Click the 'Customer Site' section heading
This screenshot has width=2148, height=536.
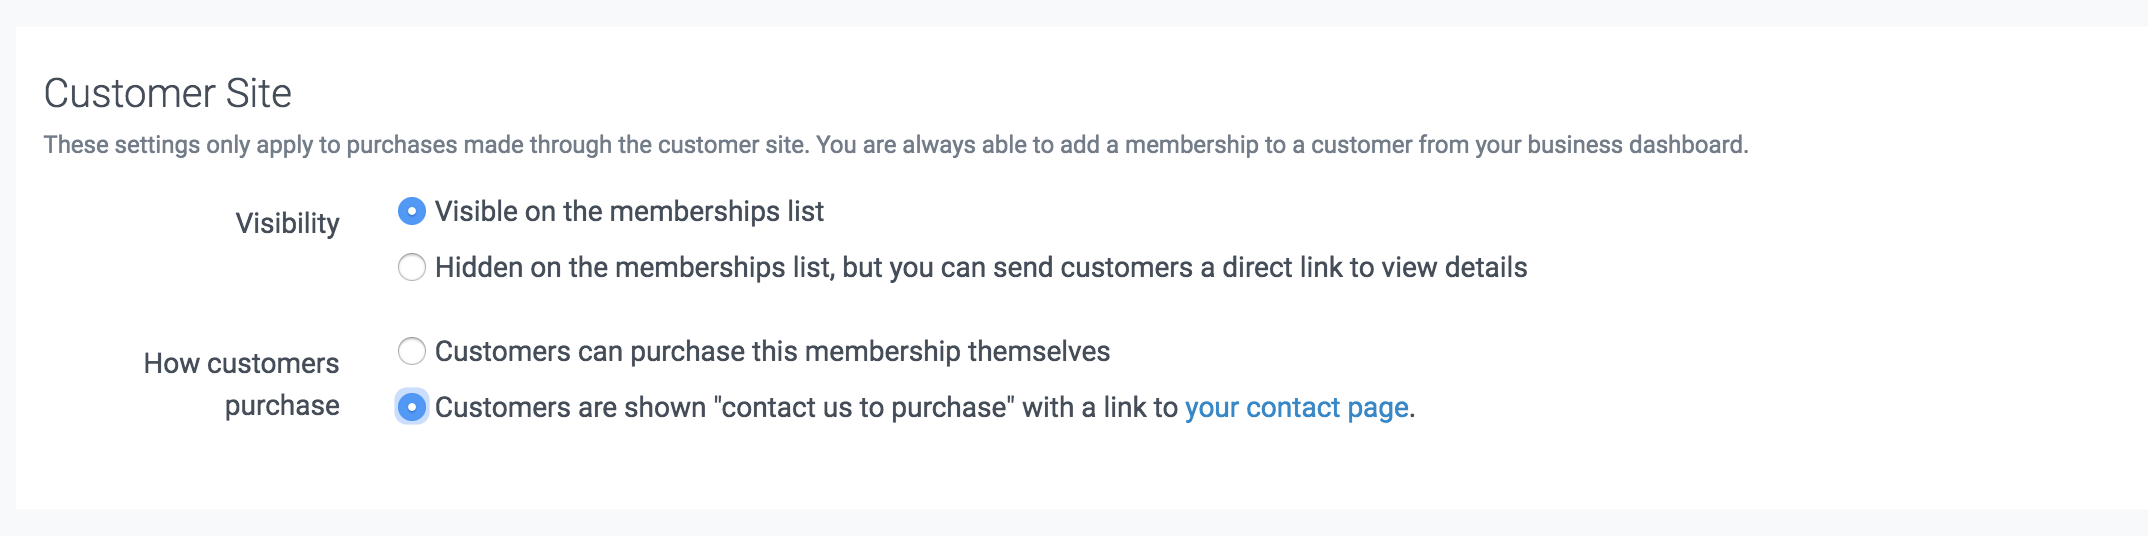pos(168,93)
